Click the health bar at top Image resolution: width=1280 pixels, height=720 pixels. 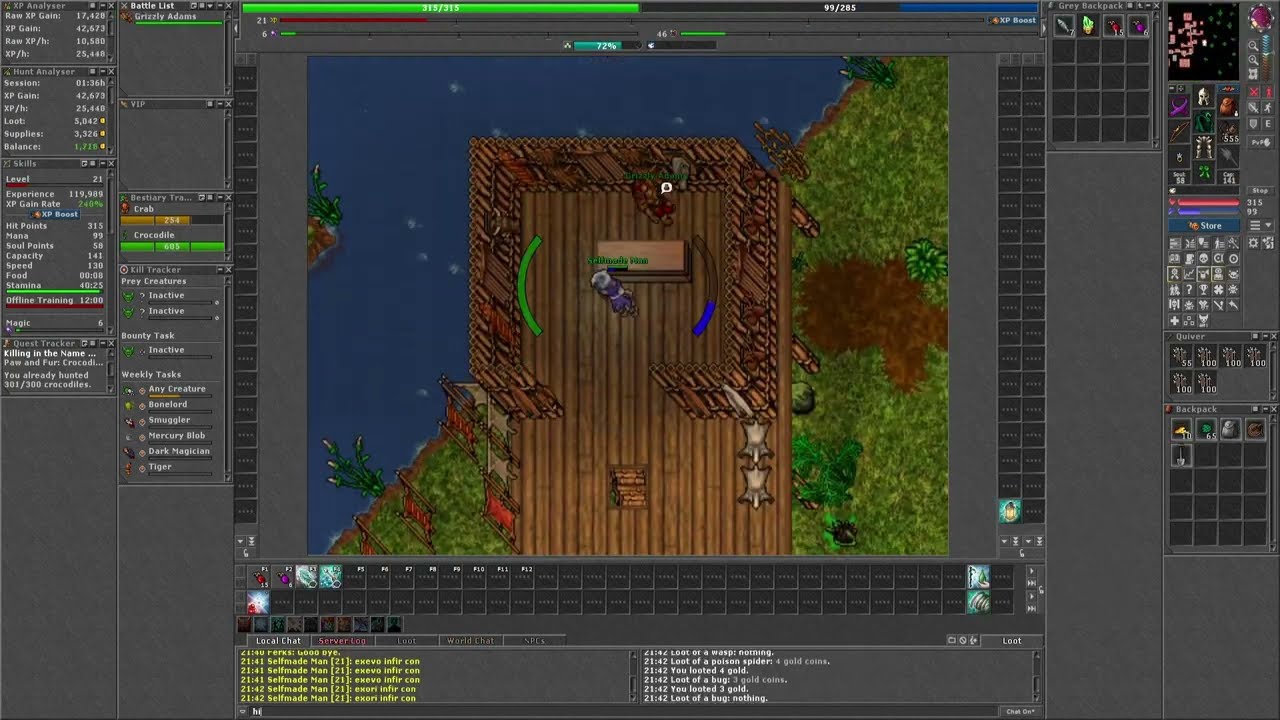[x=440, y=8]
